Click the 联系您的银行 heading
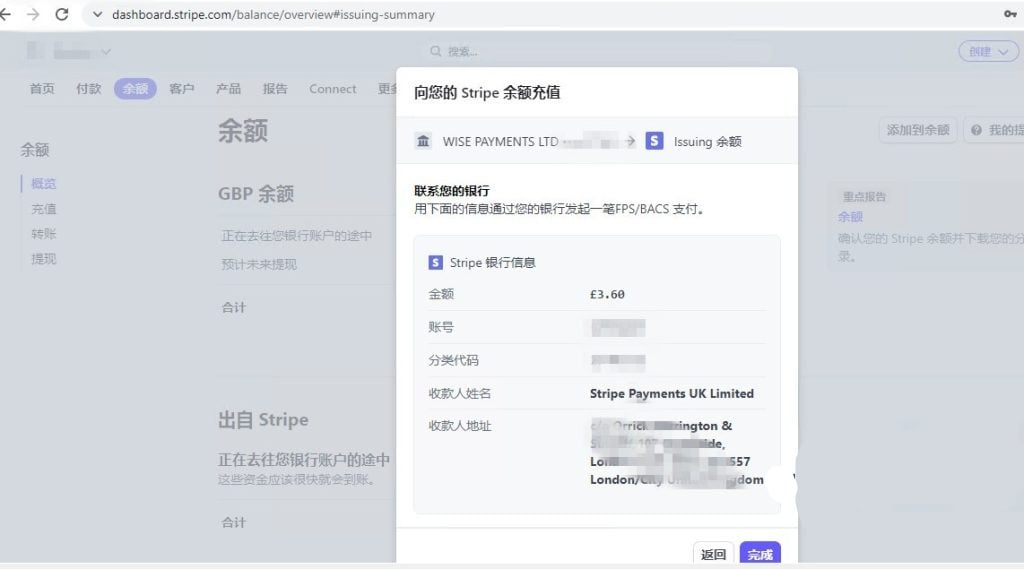This screenshot has width=1024, height=569. [452, 191]
